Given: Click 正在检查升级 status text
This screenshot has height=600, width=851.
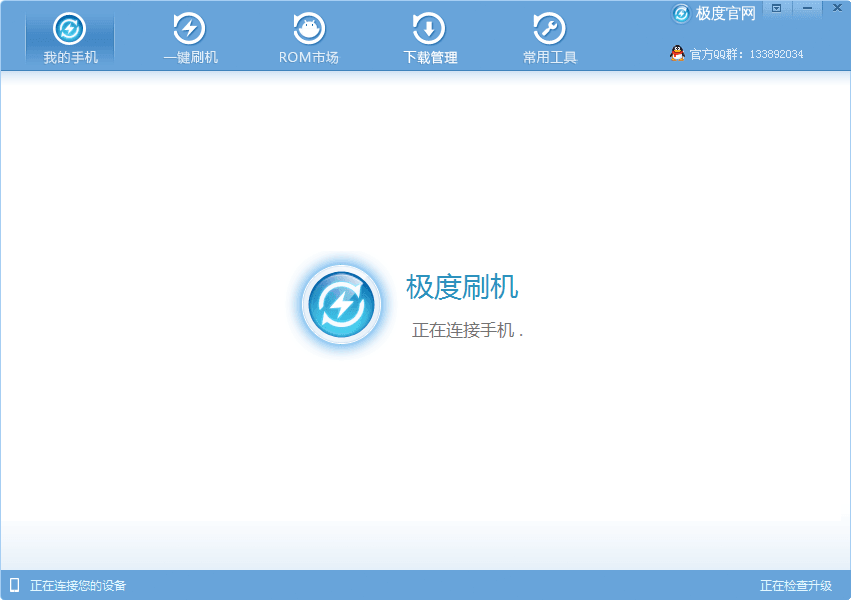Looking at the screenshot, I should click(796, 585).
